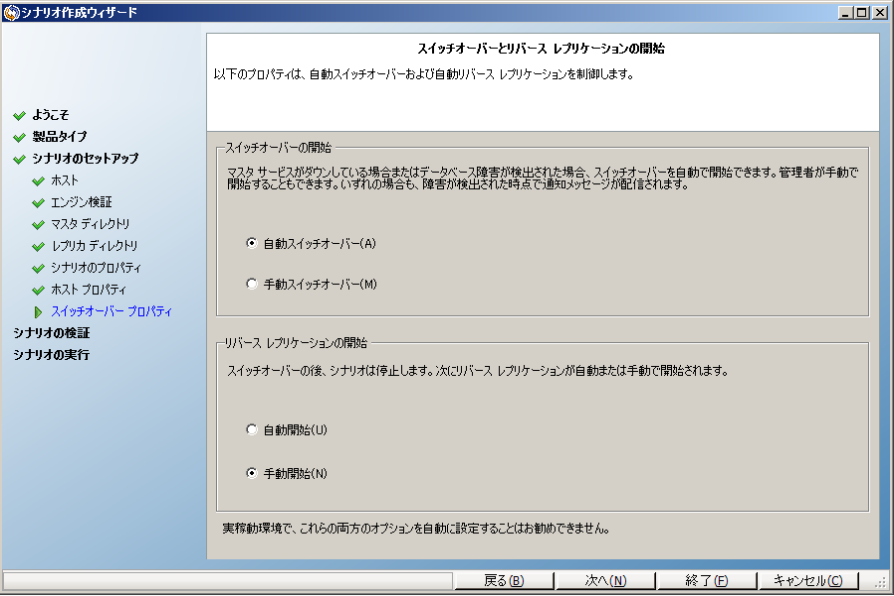Maximize the シナリオ作成ウィザード window

point(862,13)
